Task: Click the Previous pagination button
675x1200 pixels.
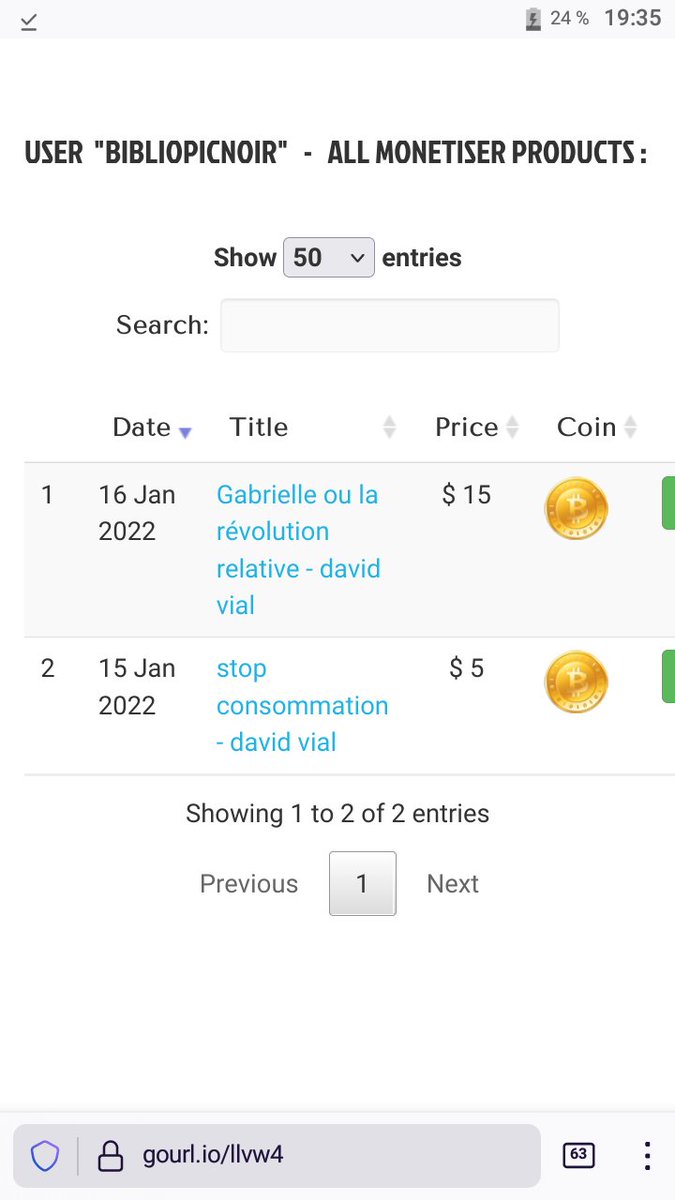Action: point(249,883)
